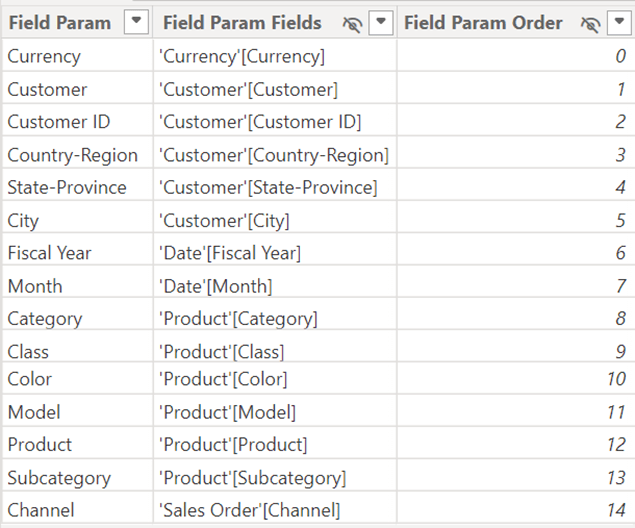
Task: Open the Field Param Fields filter dropdown
Action: click(380, 23)
